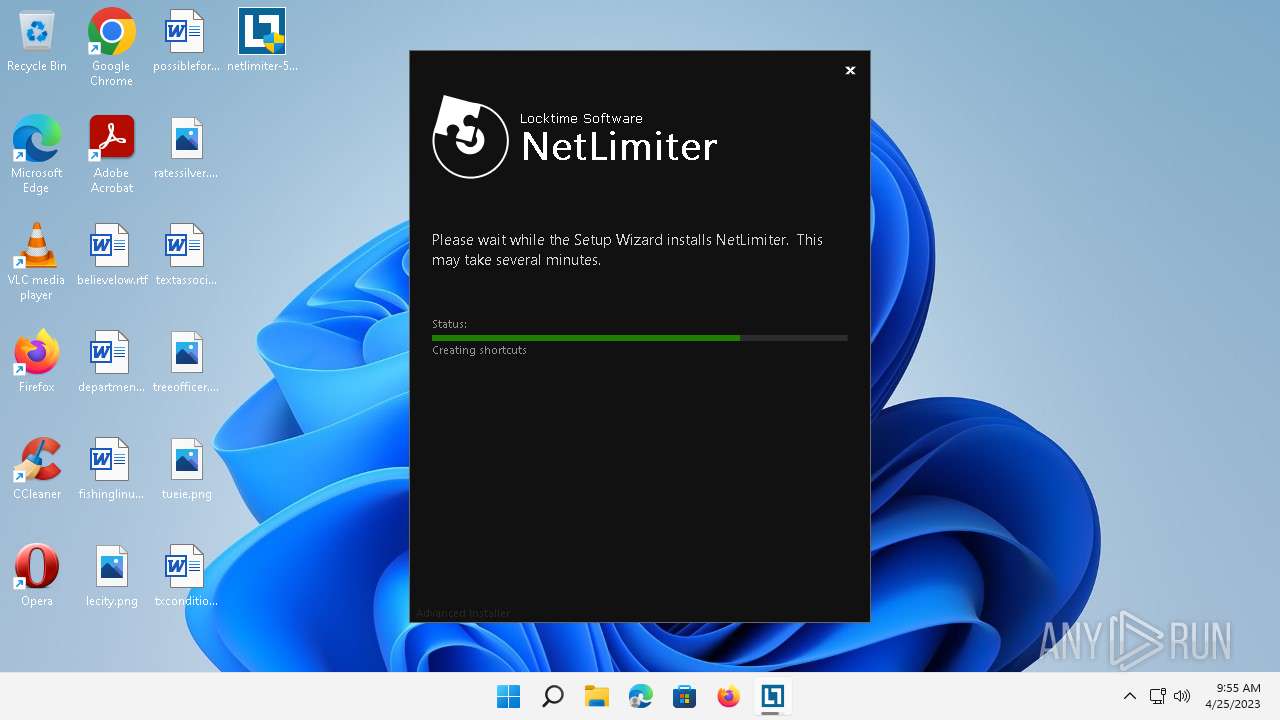Viewport: 1280px width, 720px height.
Task: Open the Recycle Bin desktop icon
Action: (37, 41)
